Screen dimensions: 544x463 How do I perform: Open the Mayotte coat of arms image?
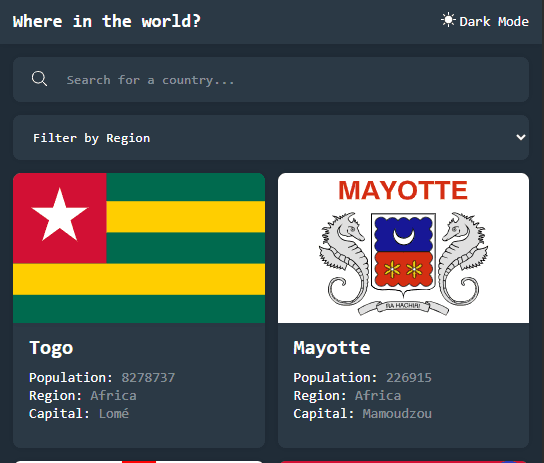[x=403, y=248]
